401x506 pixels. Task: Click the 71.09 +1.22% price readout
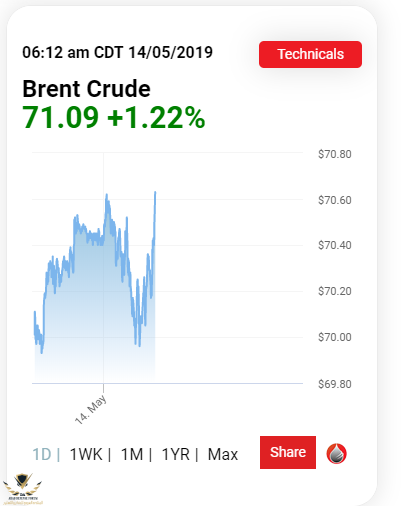point(114,117)
